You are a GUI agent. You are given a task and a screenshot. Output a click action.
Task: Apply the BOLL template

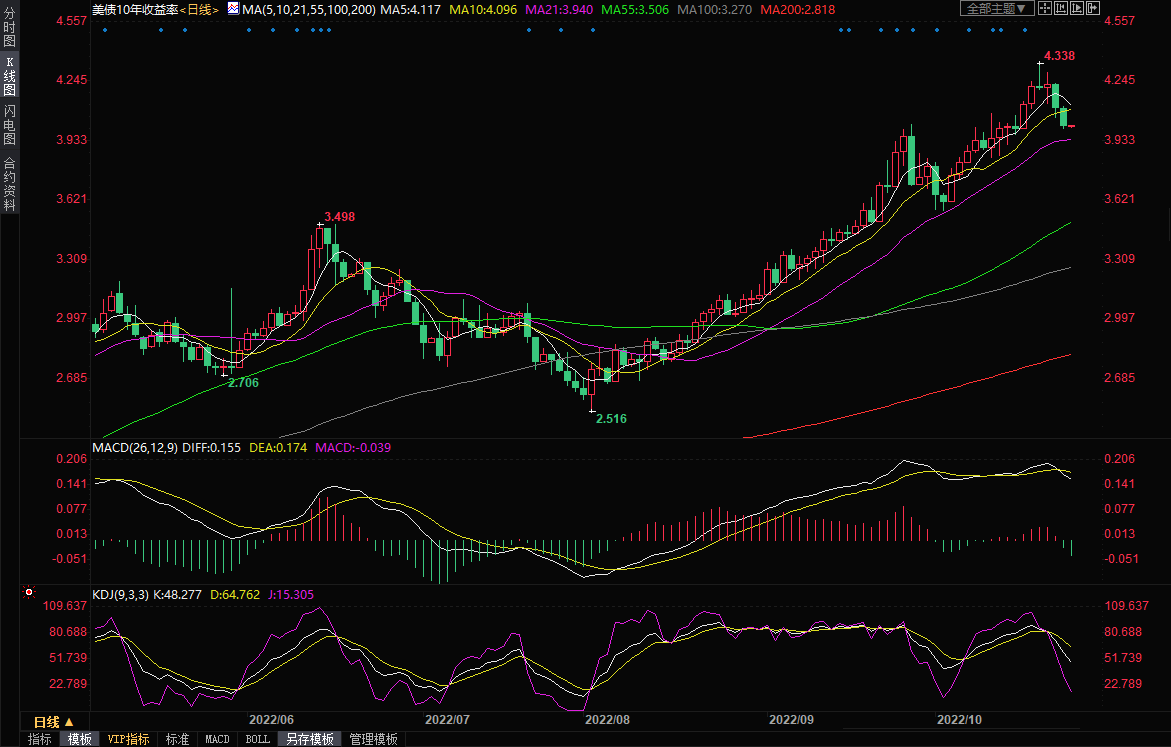[x=257, y=739]
